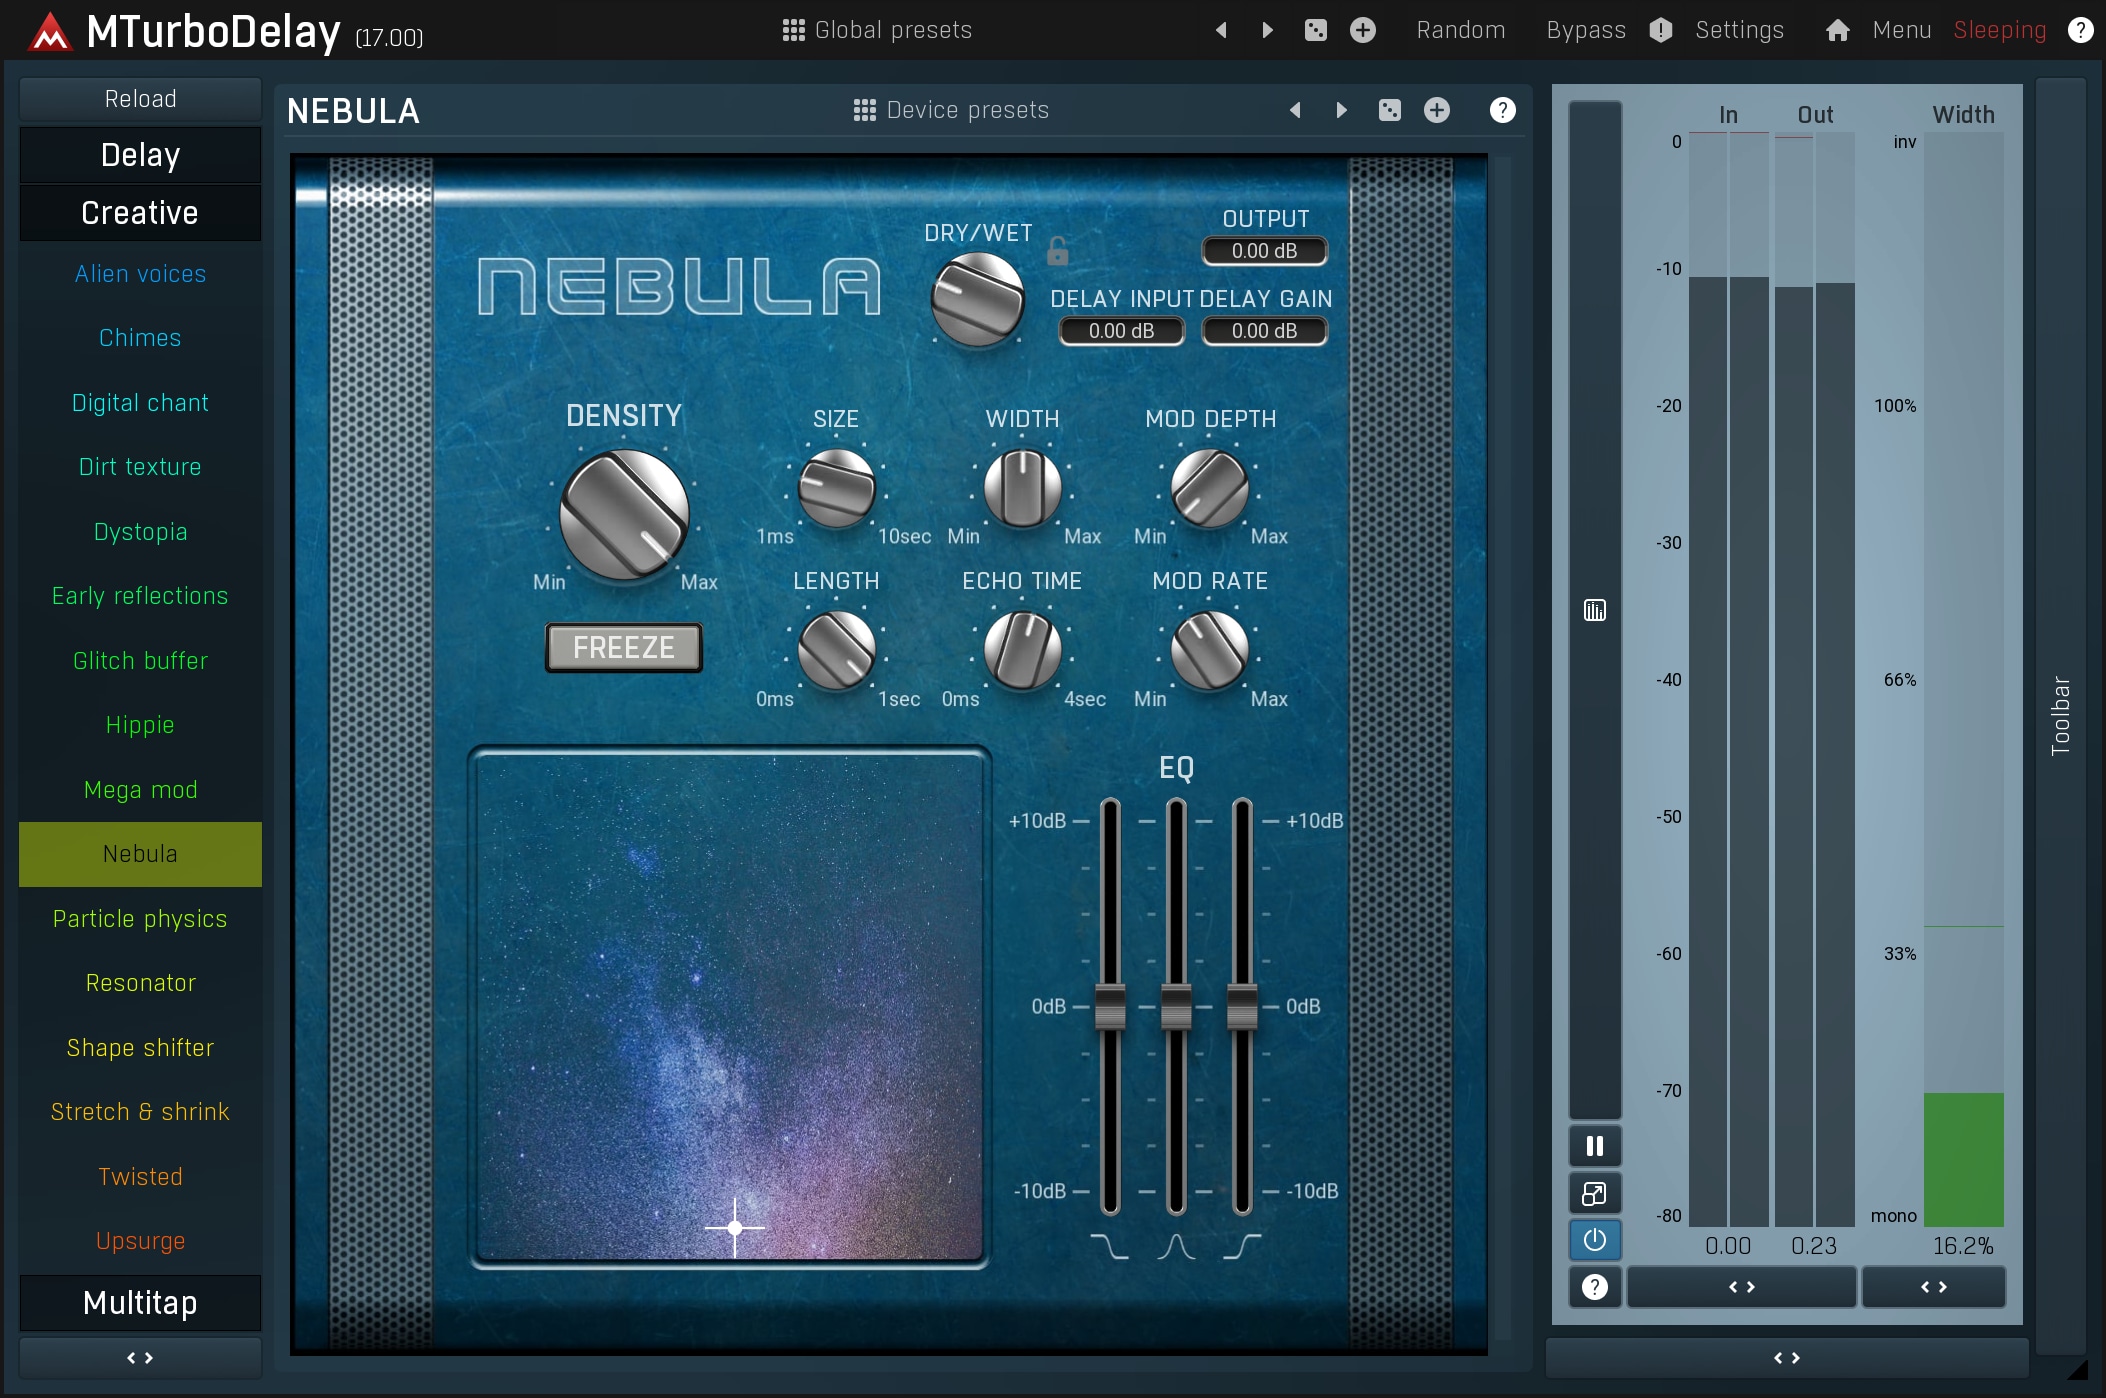
Task: Click the Reload button
Action: click(140, 99)
